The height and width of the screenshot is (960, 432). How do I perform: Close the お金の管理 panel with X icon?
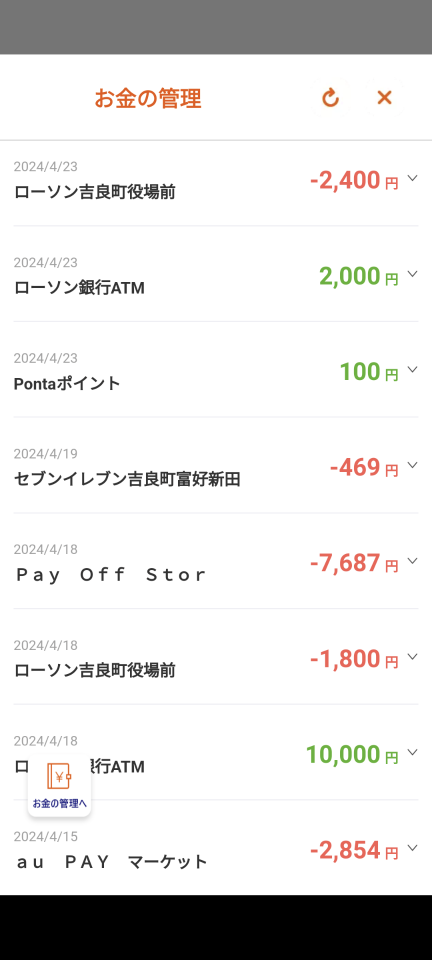point(384,97)
